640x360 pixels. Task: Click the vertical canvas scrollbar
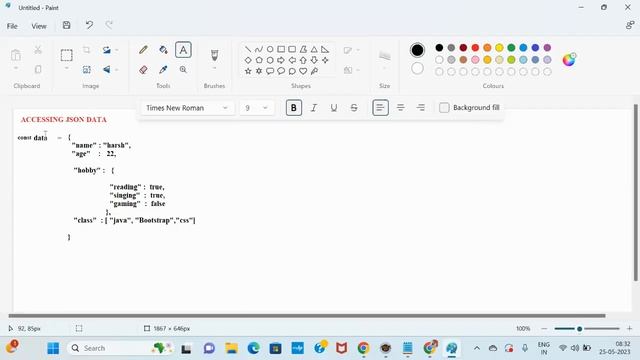click(x=636, y=193)
